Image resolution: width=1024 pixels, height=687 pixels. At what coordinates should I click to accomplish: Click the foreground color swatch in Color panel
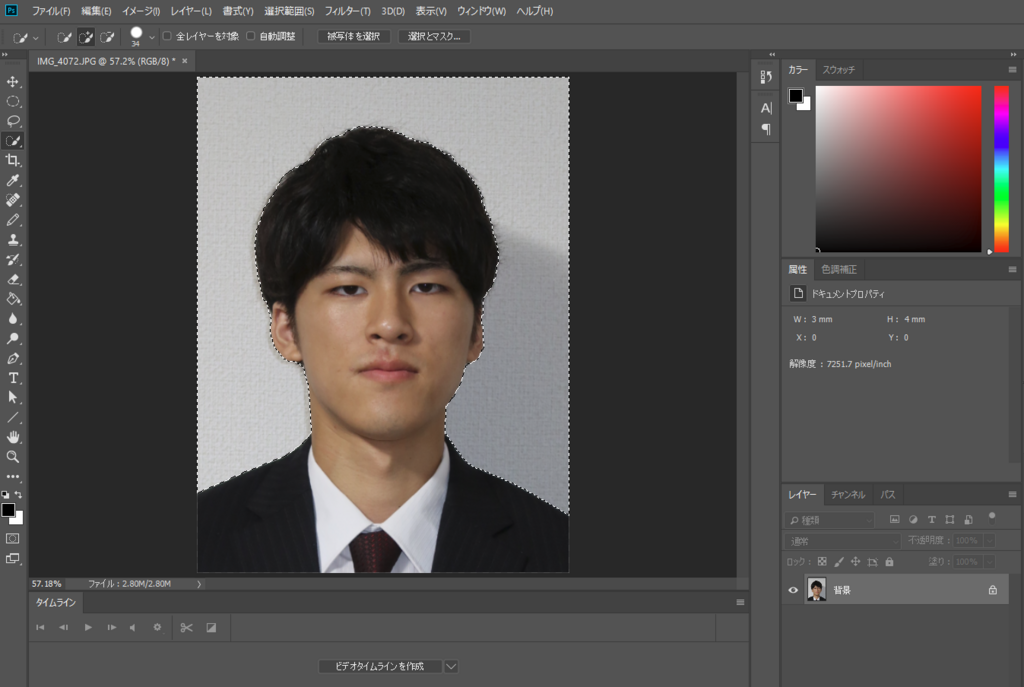pyautogui.click(x=795, y=95)
